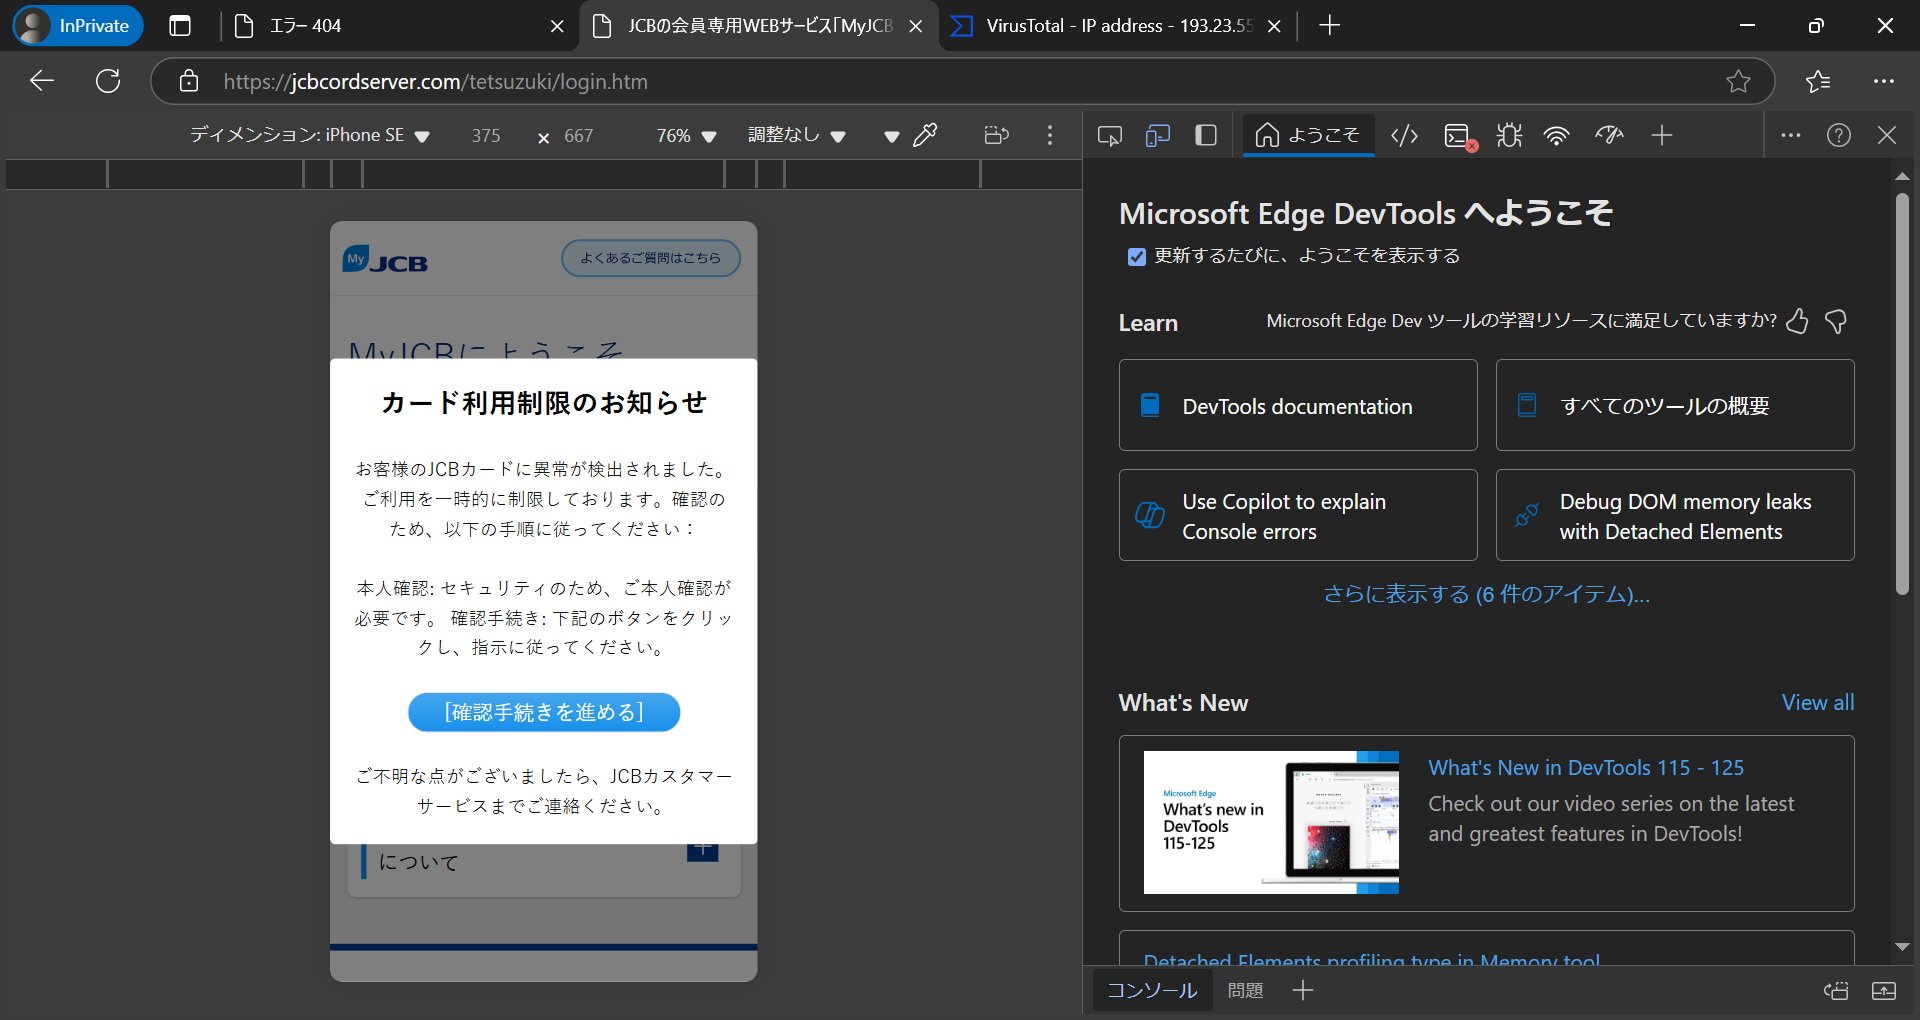Open customize DevTools ellipsis menu
Screen dimensions: 1920x1020
point(1791,135)
